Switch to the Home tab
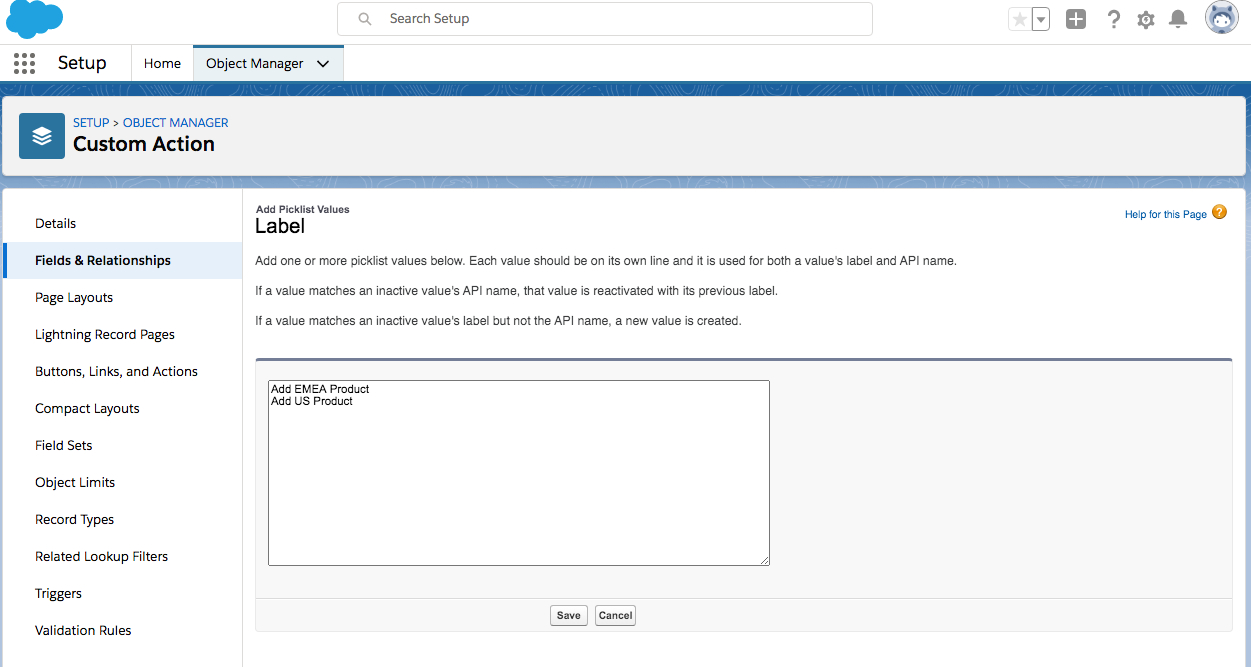Viewport: 1251px width, 667px height. pos(162,62)
